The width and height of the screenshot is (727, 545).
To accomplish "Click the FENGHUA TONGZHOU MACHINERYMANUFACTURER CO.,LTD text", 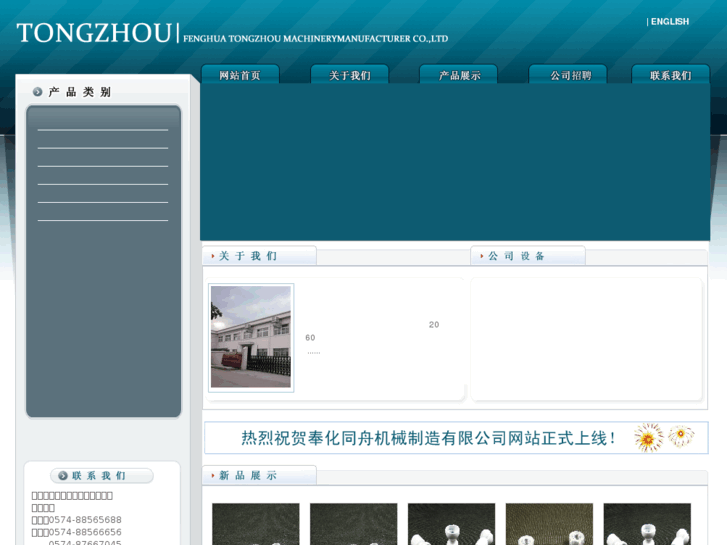I will (x=316, y=38).
